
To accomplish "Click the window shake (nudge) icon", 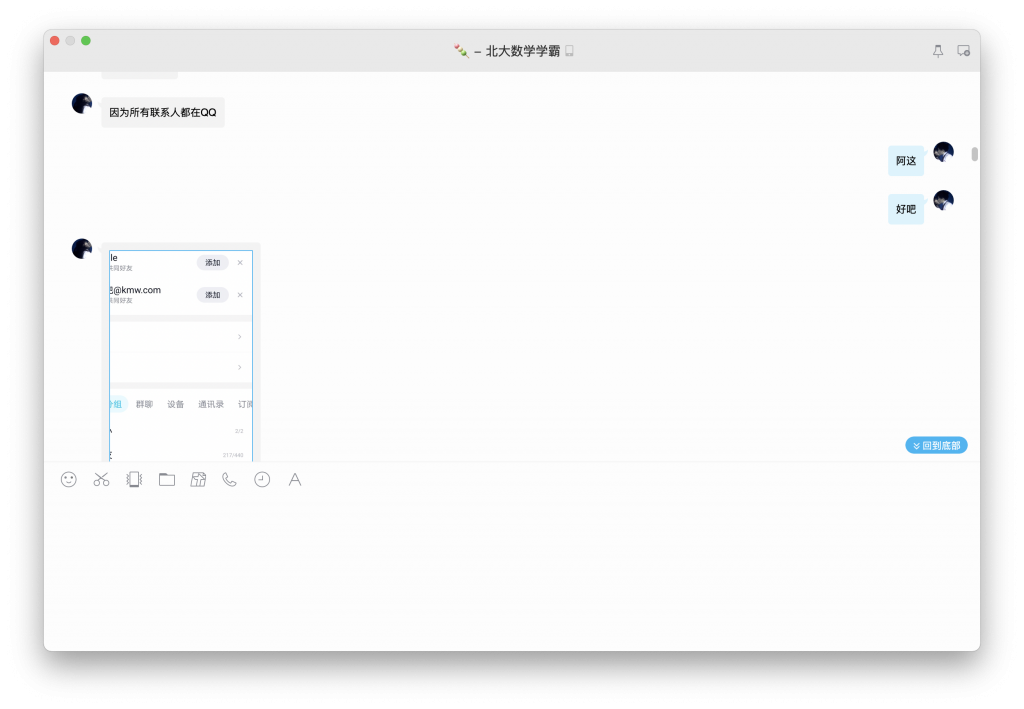I will [x=133, y=479].
